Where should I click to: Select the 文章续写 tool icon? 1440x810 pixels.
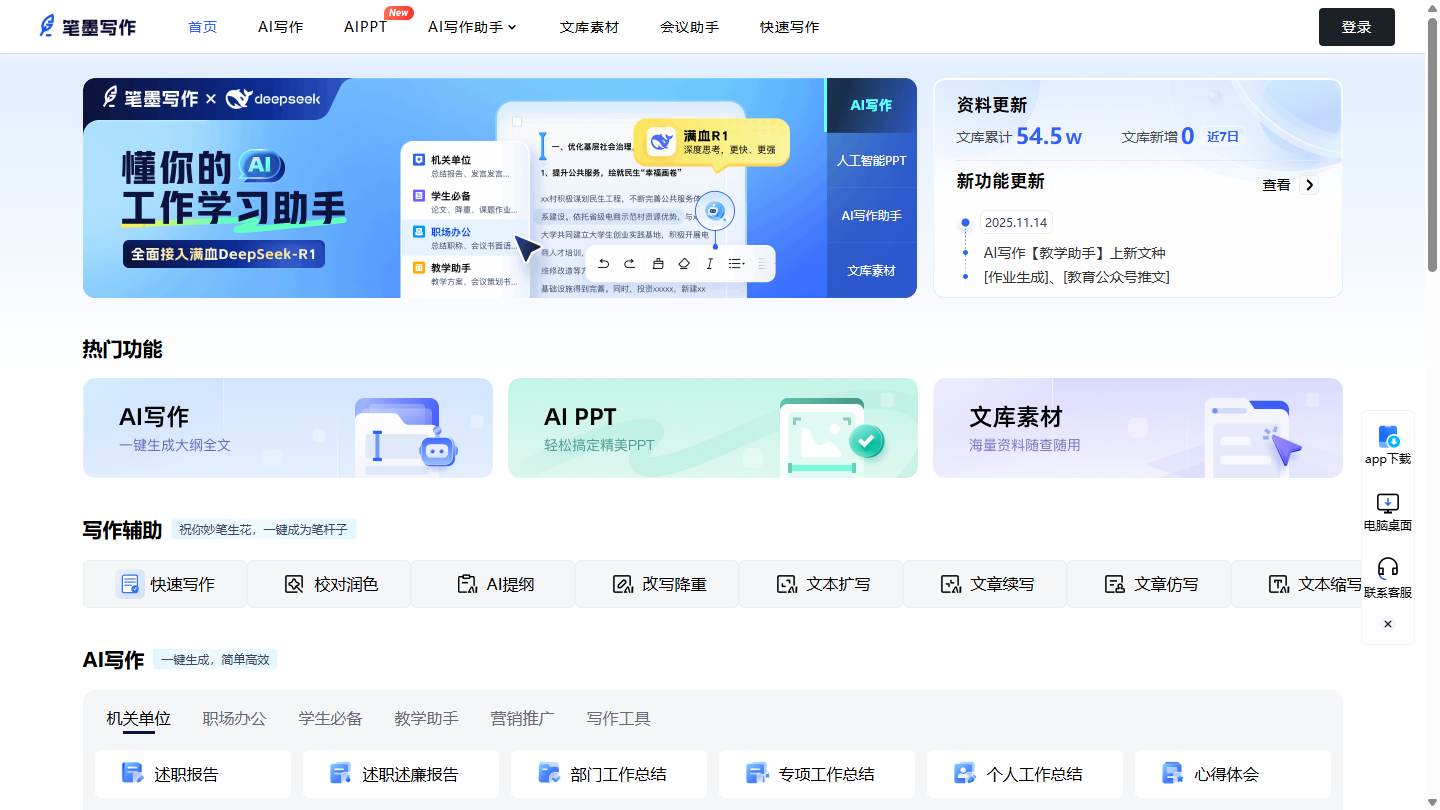point(950,584)
